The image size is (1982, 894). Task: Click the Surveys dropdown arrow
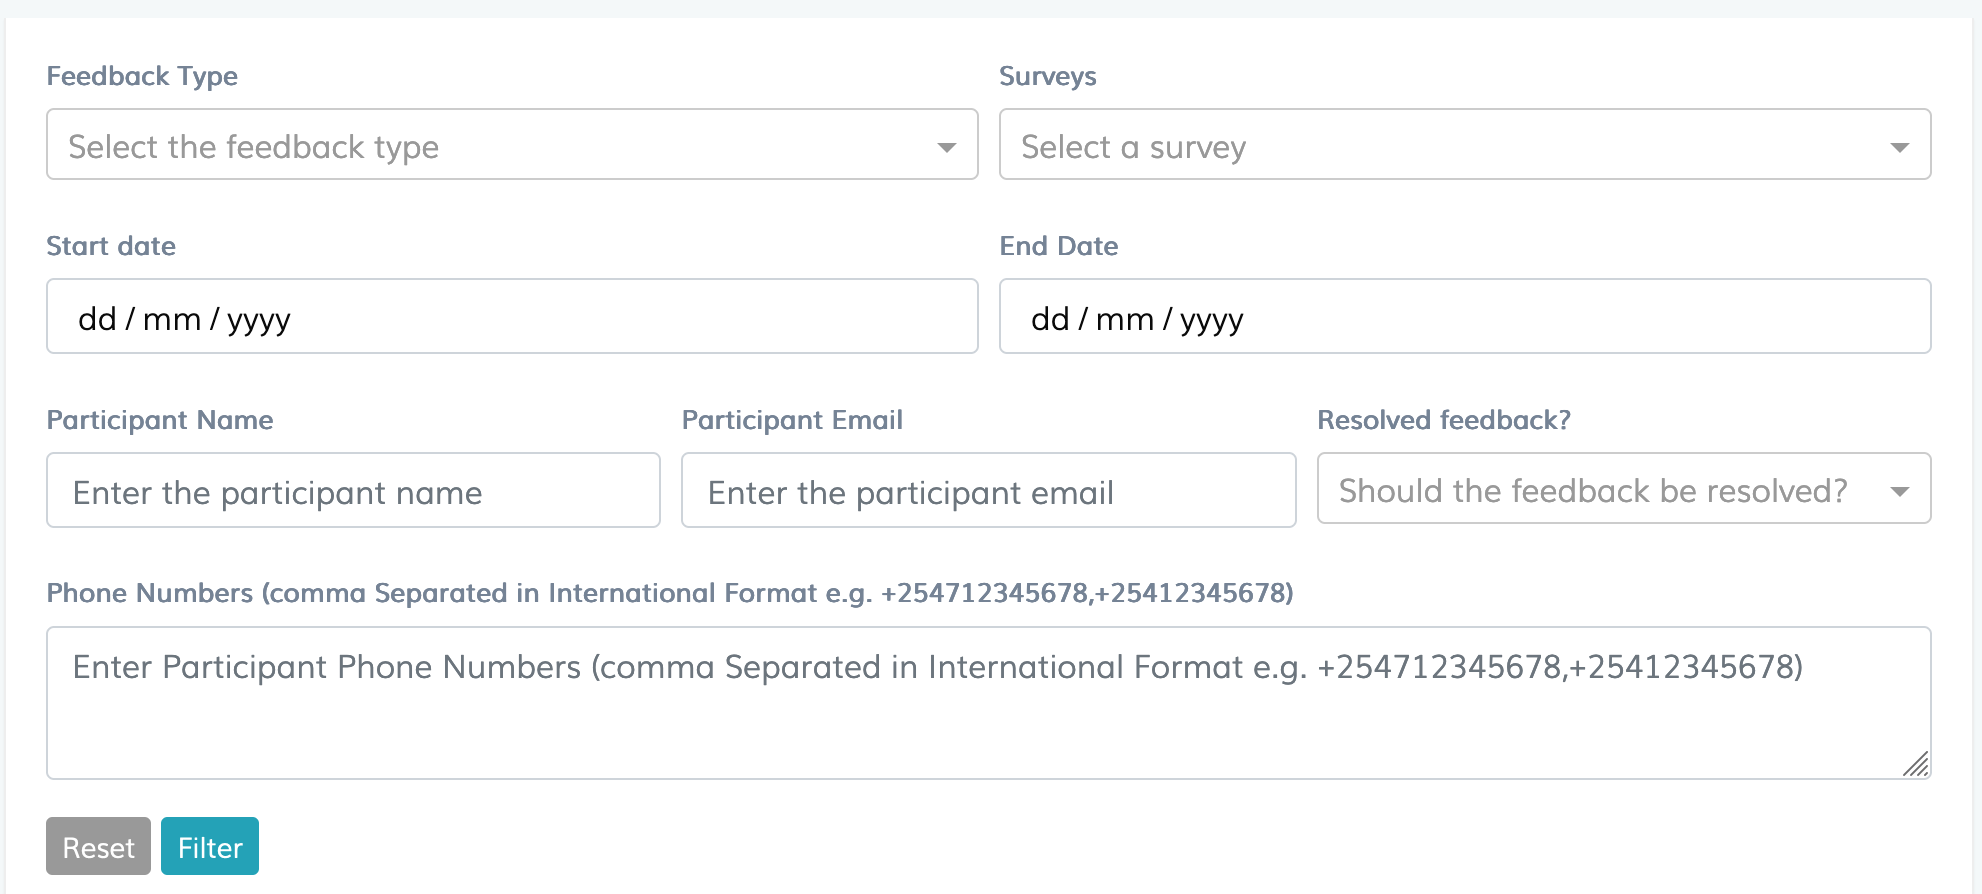[1901, 147]
